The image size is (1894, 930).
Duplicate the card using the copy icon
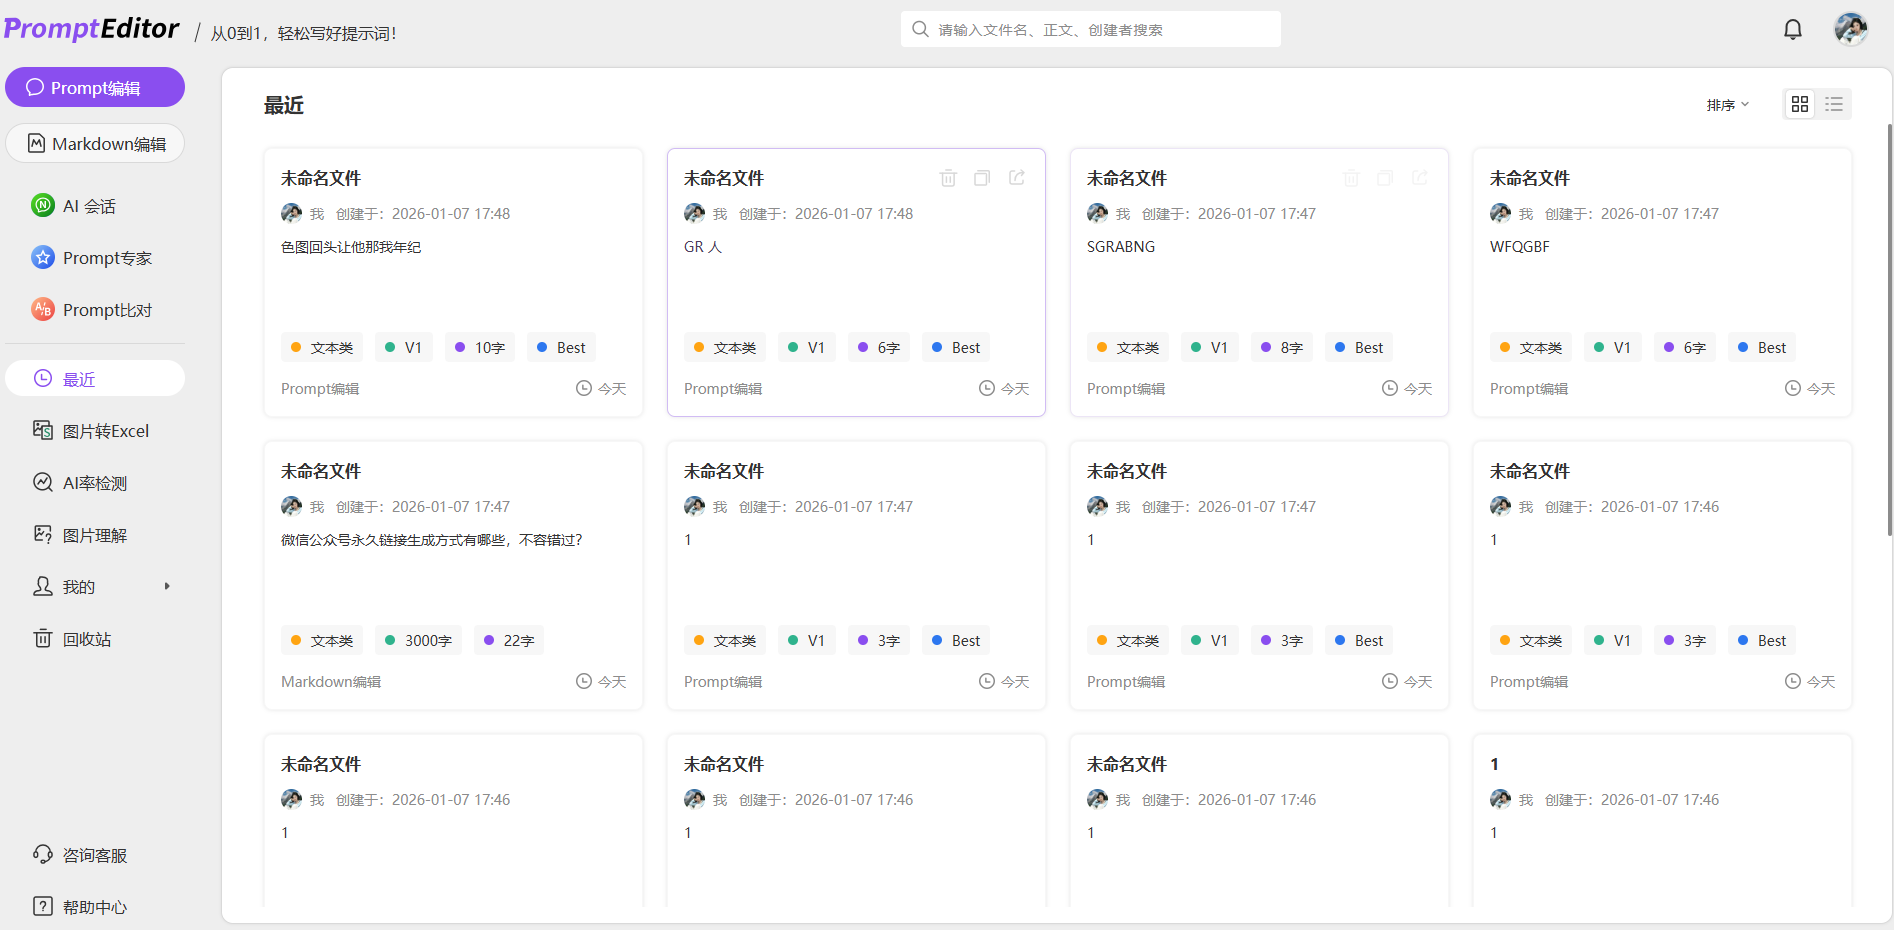982,177
